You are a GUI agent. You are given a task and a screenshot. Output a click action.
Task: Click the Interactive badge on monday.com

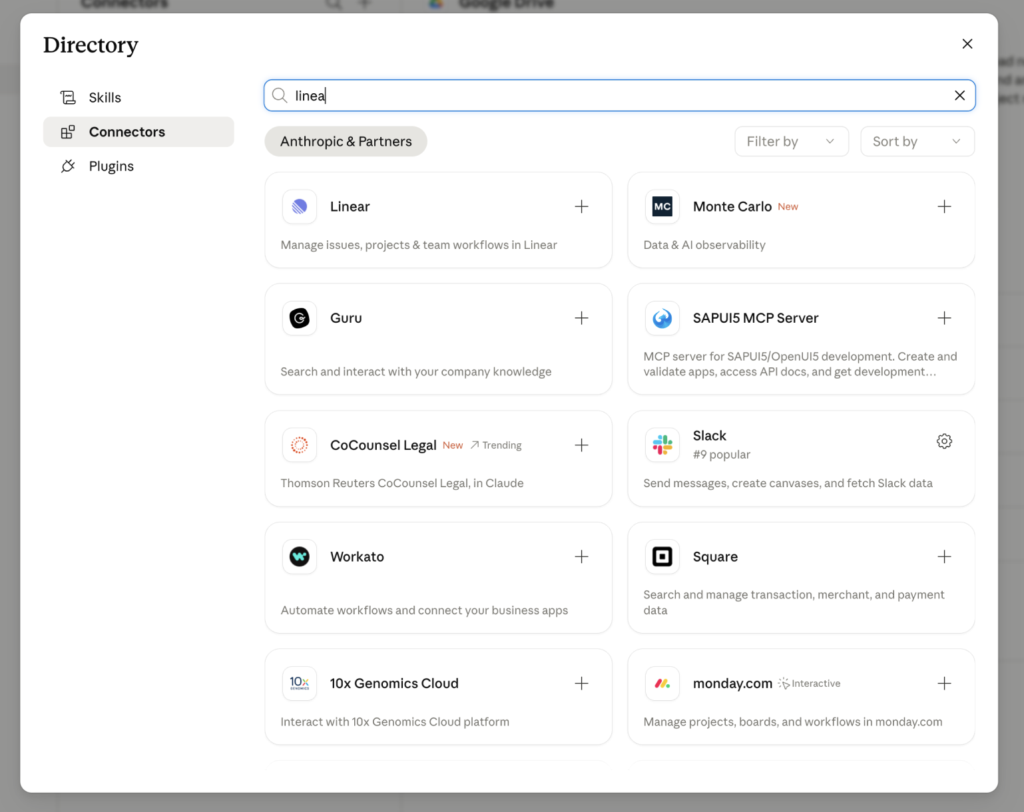tap(810, 683)
